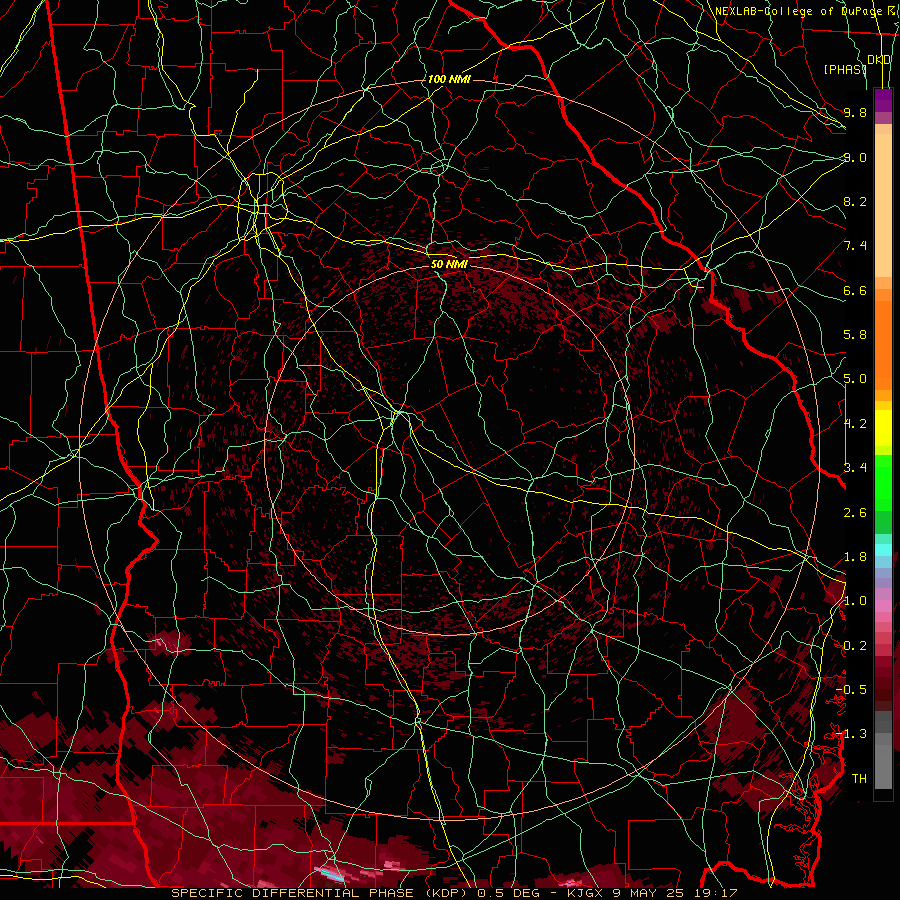This screenshot has width=900, height=900.
Task: Click the 5.8 value on the KDP scale
Action: (855, 335)
